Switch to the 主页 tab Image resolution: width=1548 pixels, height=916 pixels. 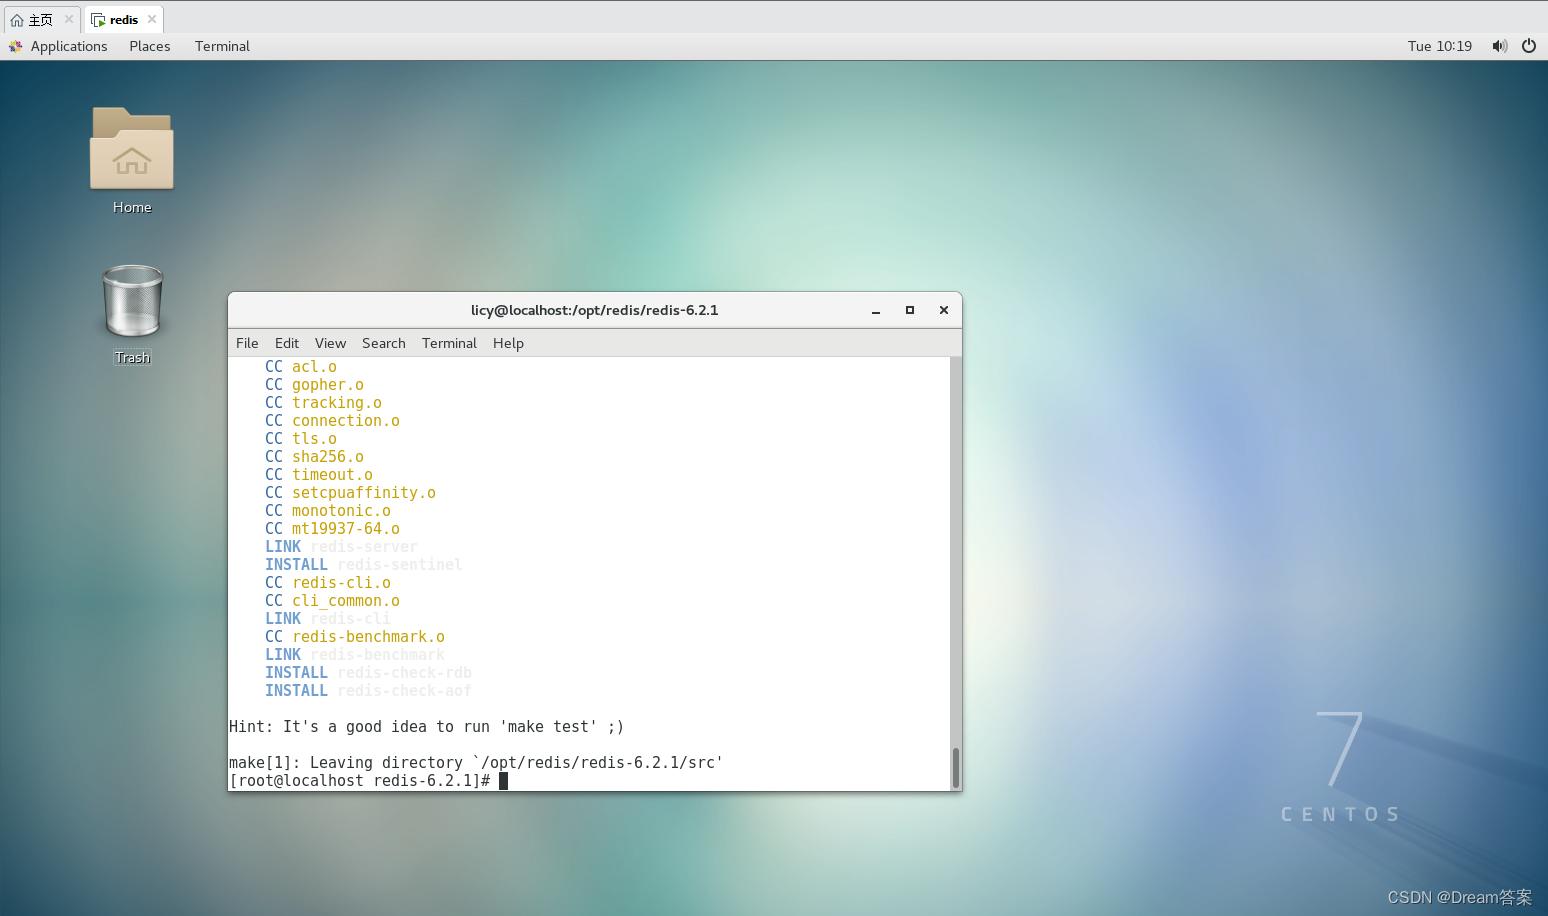(x=41, y=19)
